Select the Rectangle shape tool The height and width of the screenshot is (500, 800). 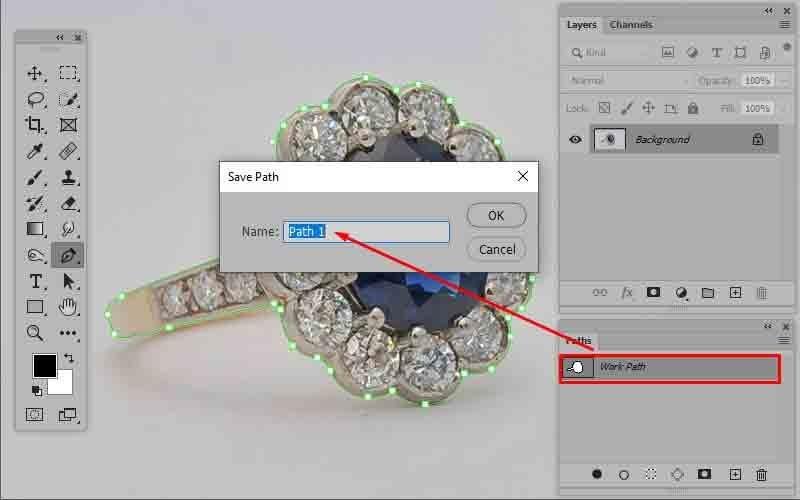point(35,307)
